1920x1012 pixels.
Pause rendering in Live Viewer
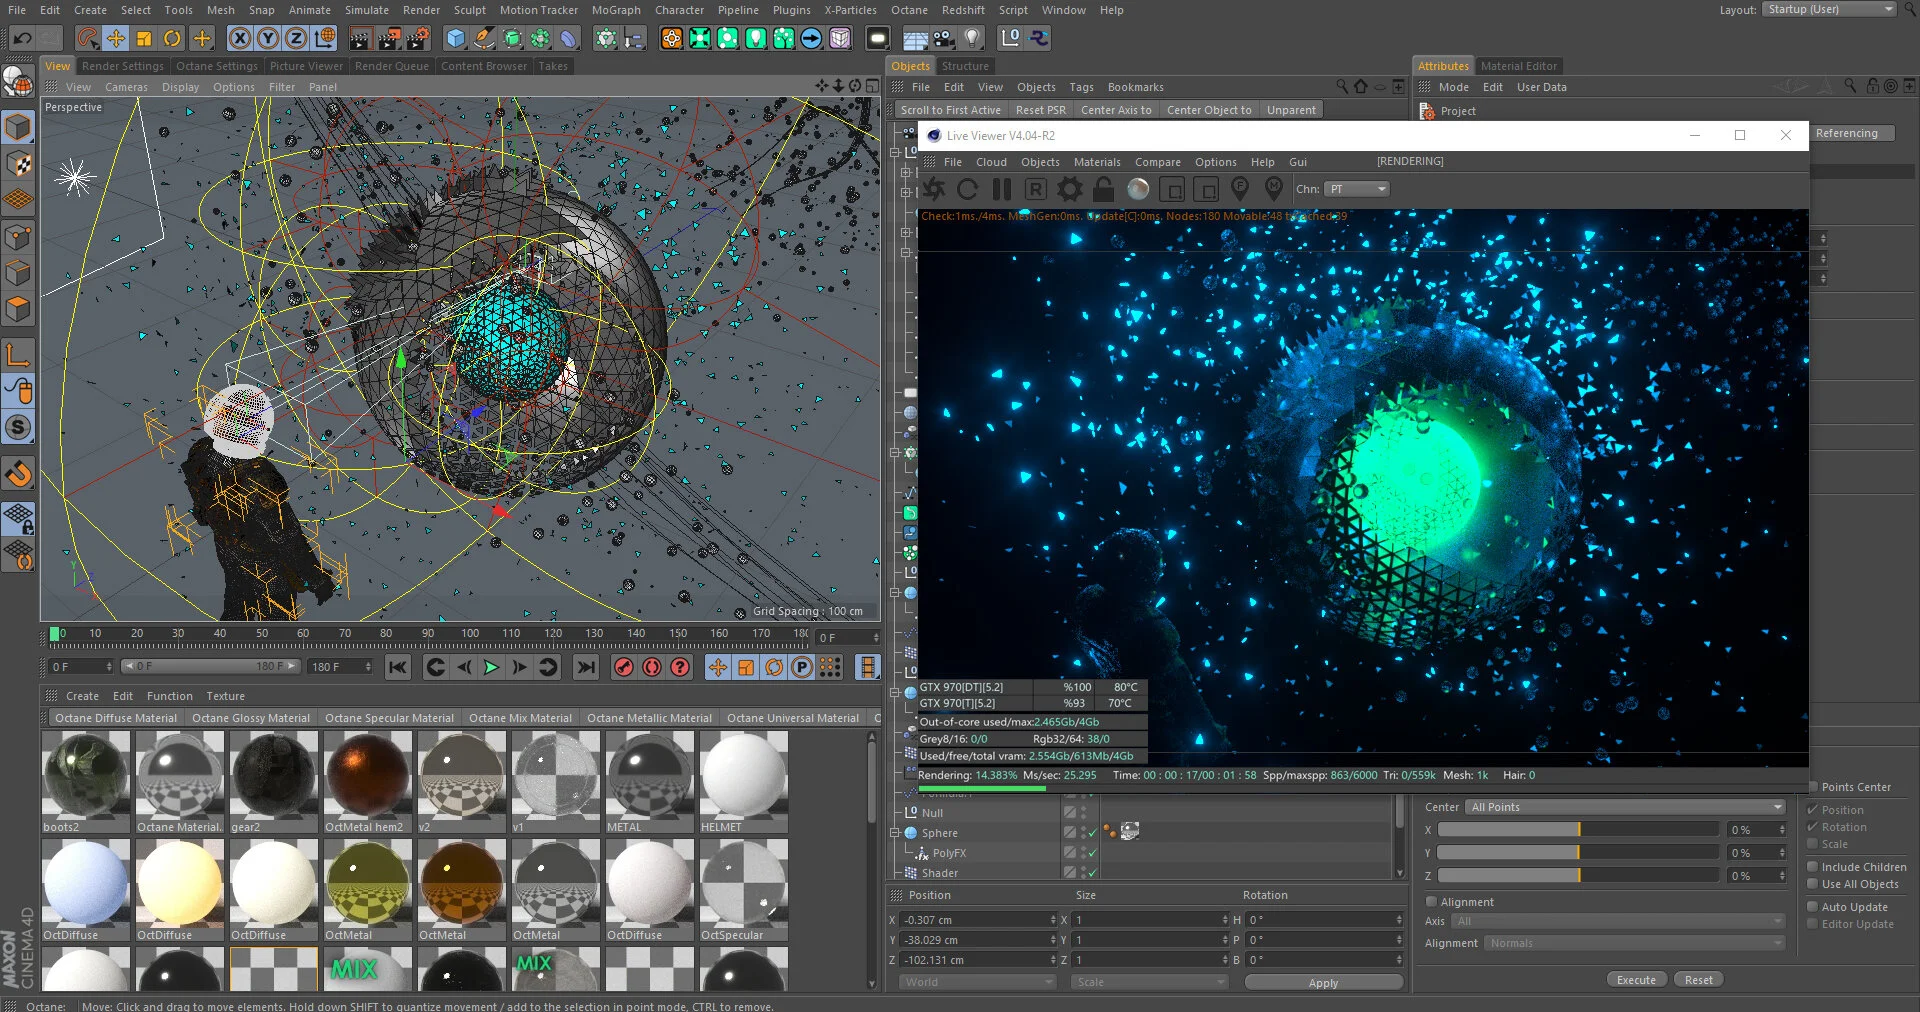(1001, 189)
